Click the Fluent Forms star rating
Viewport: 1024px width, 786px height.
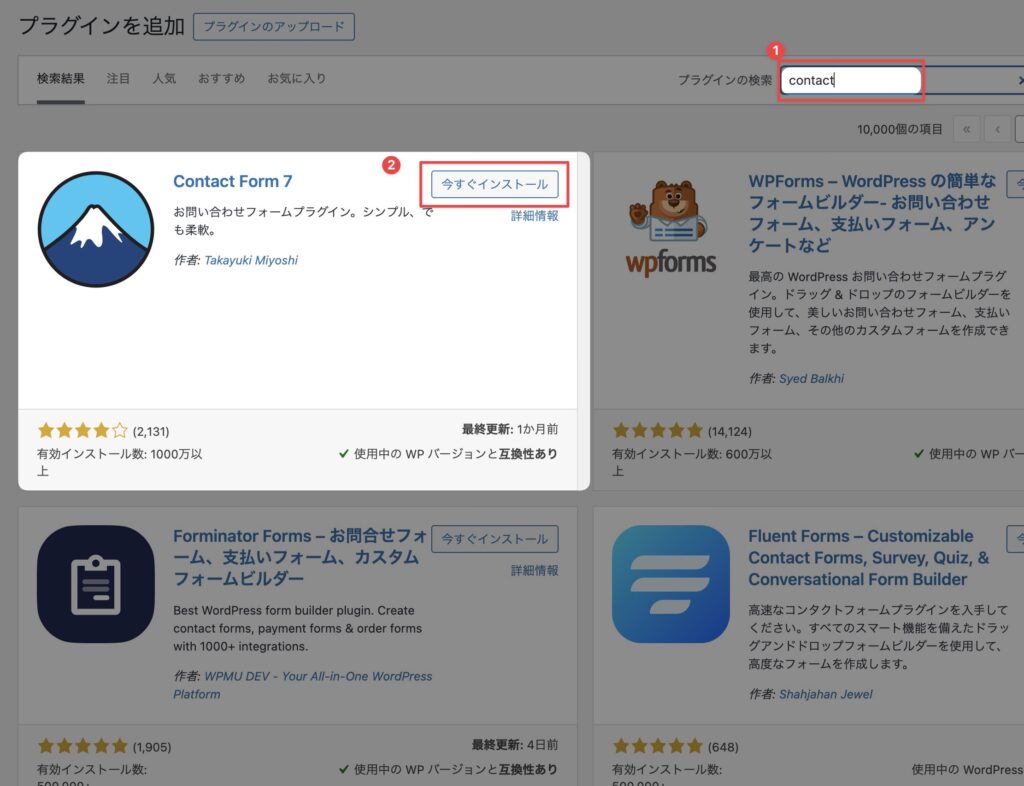(658, 746)
